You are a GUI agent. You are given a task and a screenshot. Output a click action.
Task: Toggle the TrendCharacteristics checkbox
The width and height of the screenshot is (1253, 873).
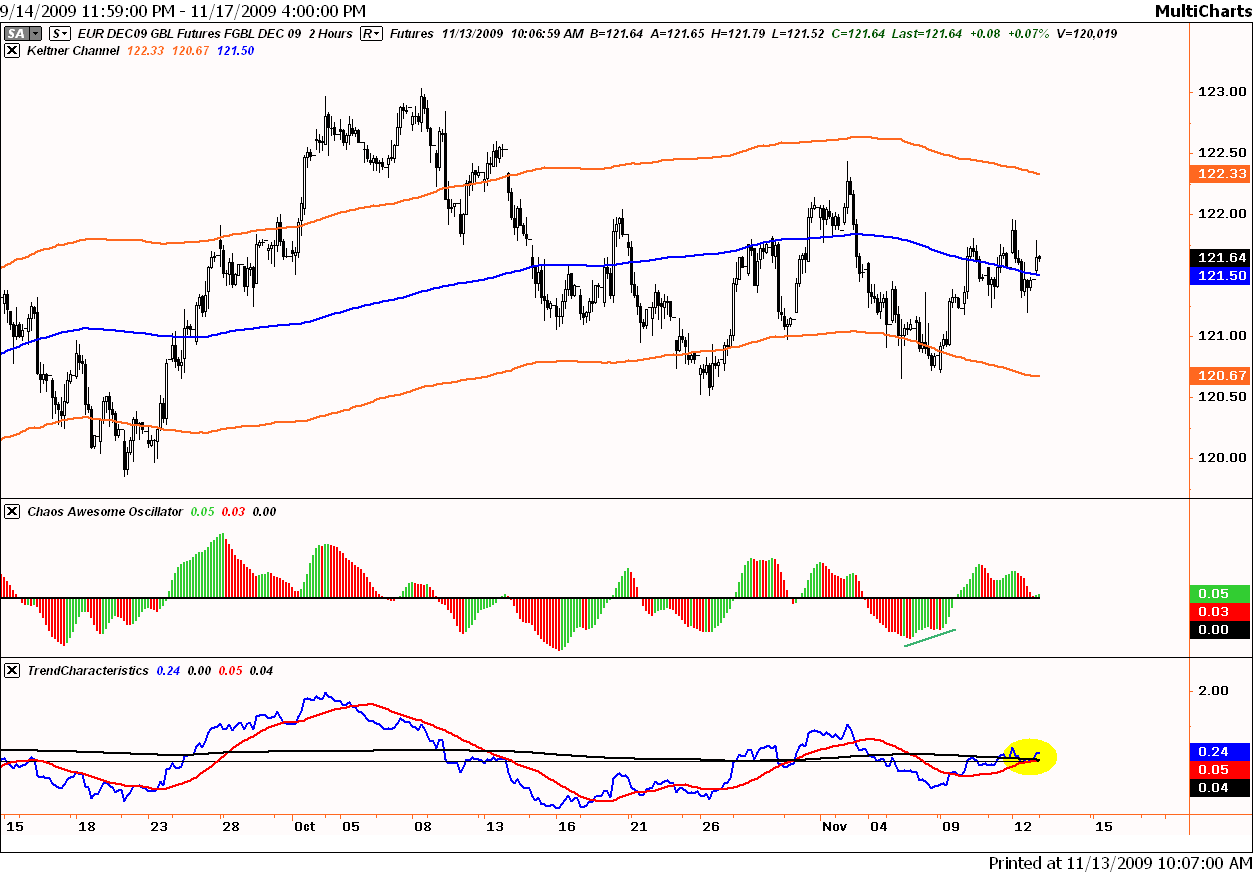(x=12, y=670)
